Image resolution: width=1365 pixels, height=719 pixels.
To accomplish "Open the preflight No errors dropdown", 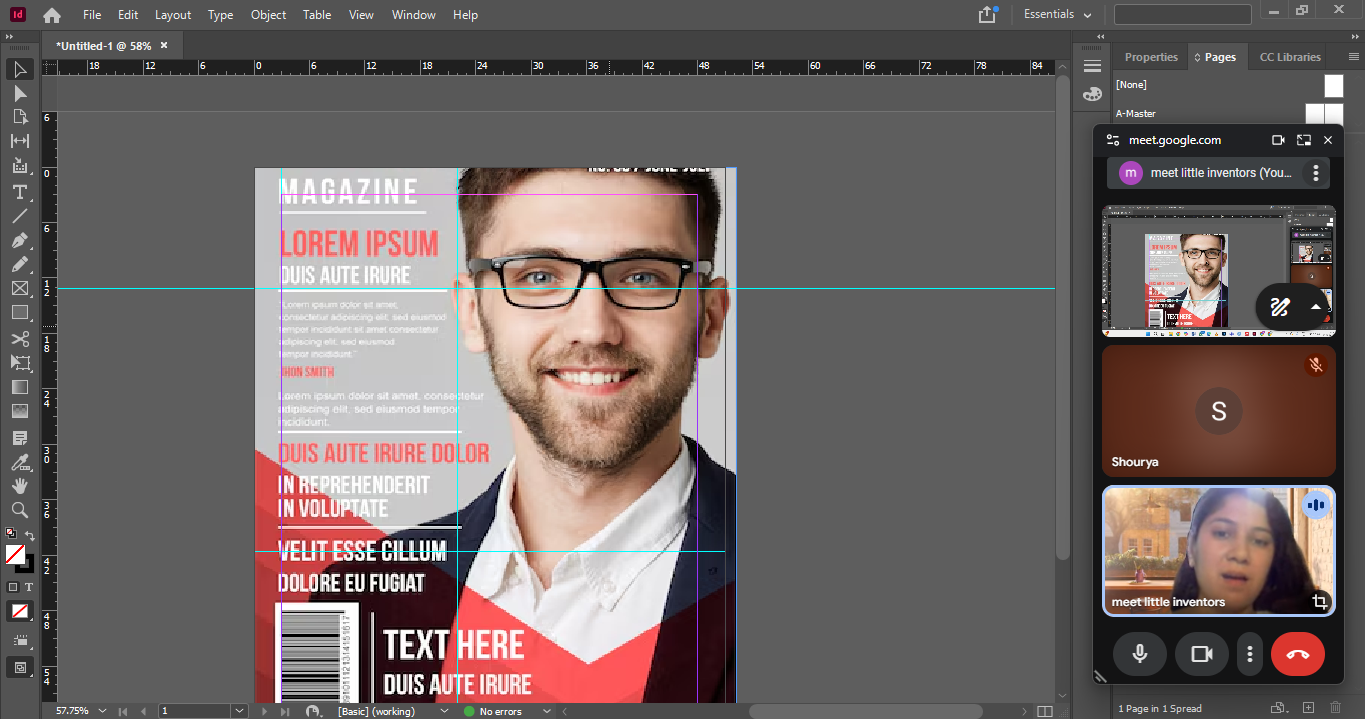I will tap(546, 711).
